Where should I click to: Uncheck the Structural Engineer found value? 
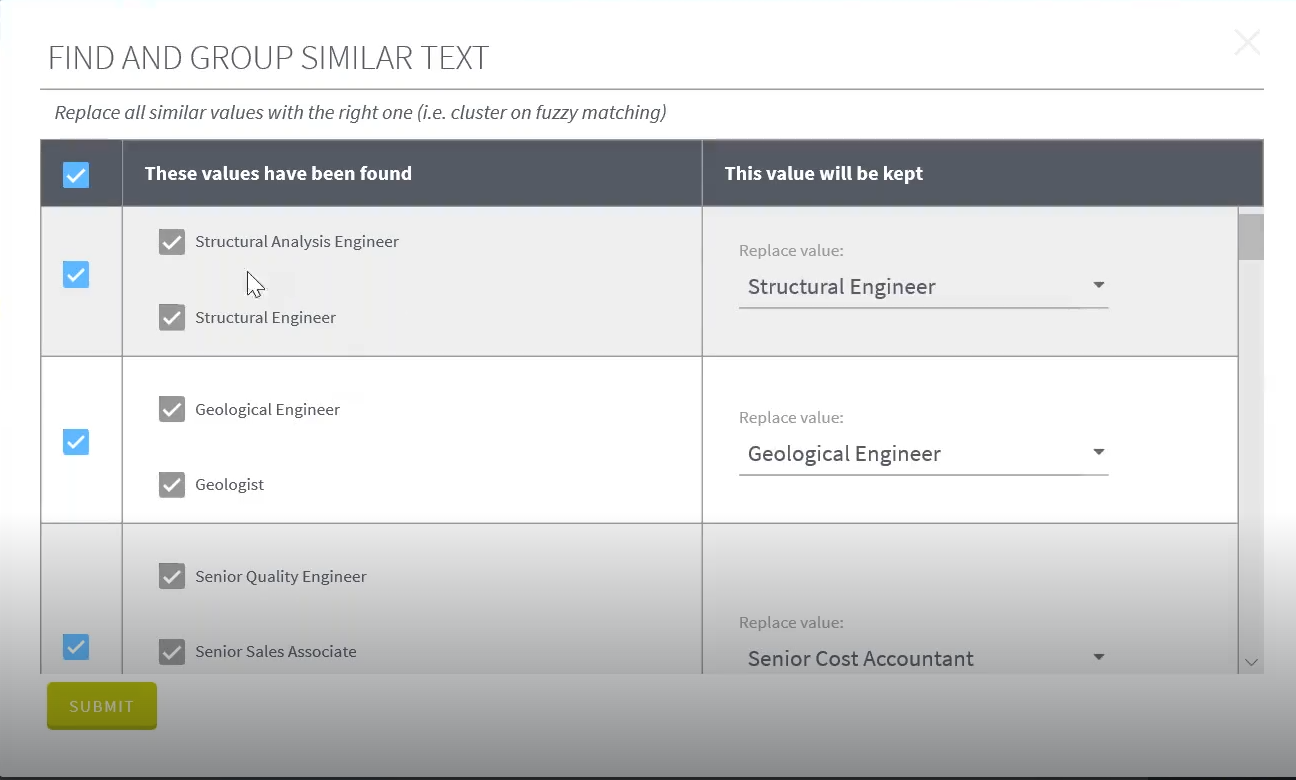tap(172, 318)
